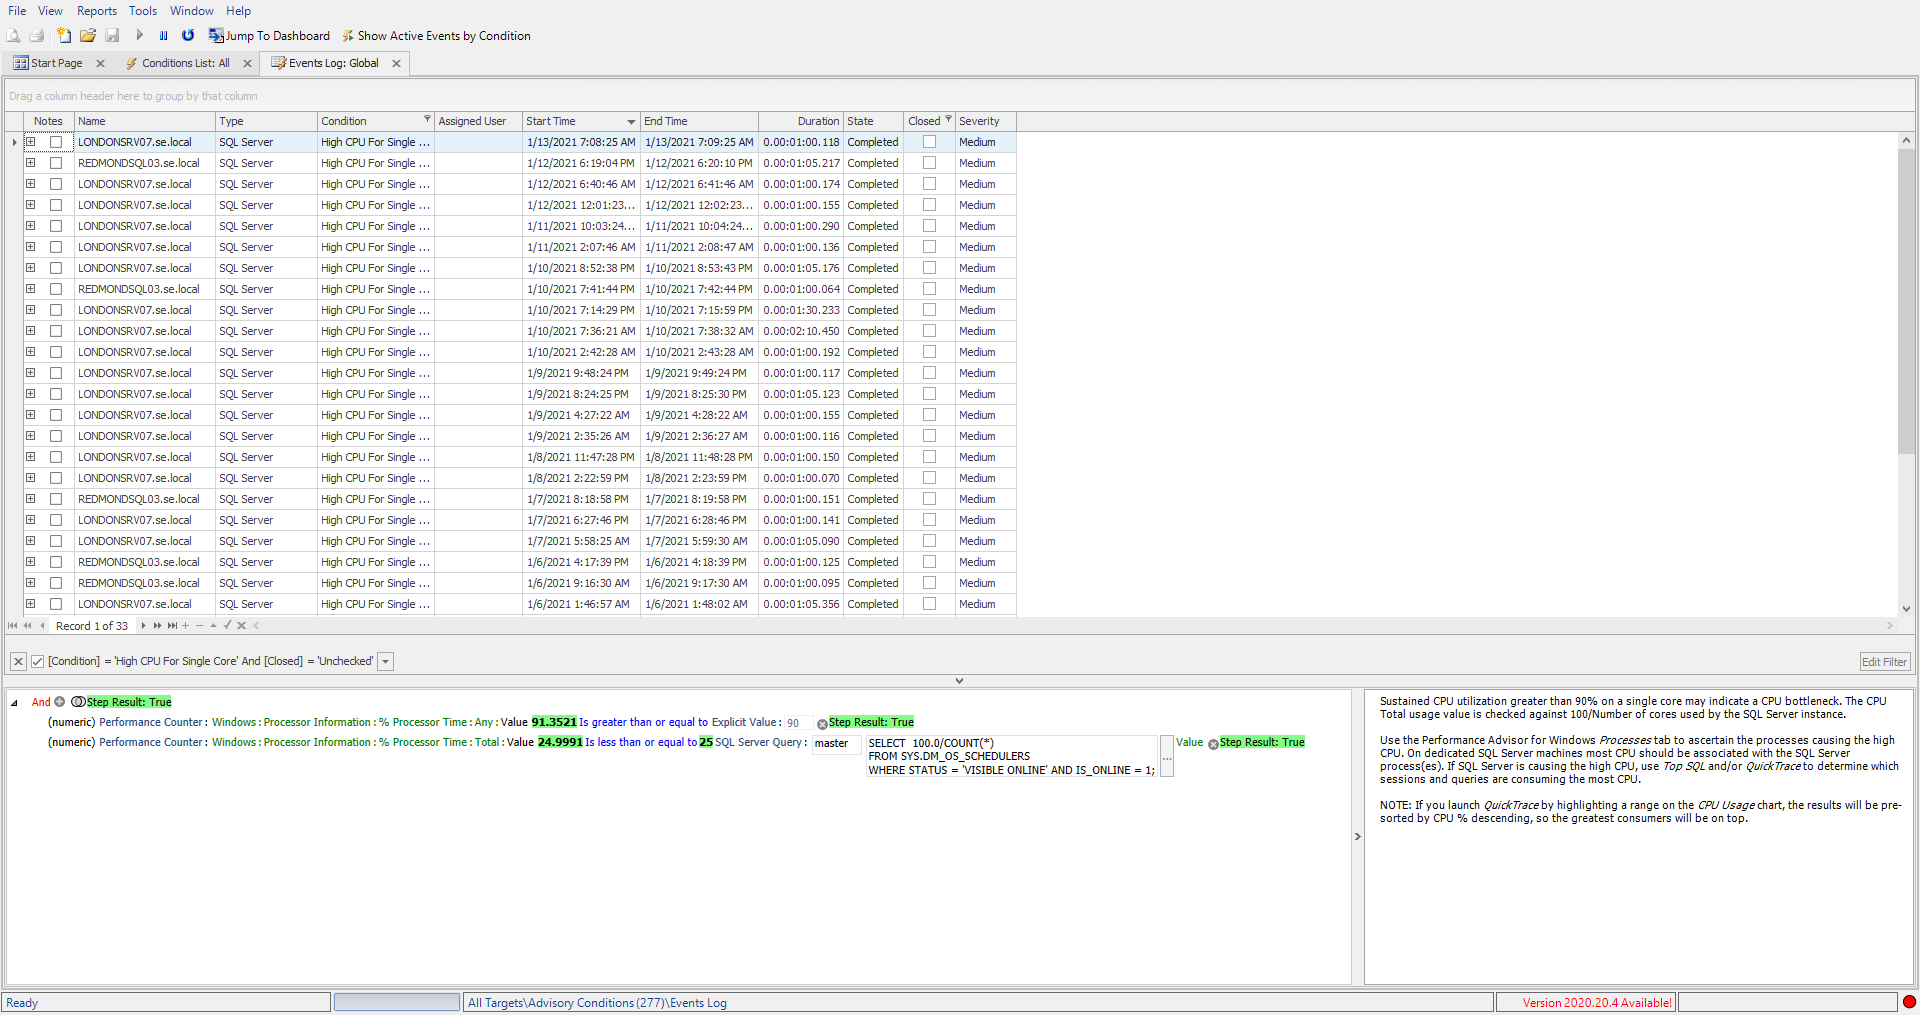Open a file using the folder icon
1920x1015 pixels.
point(88,35)
